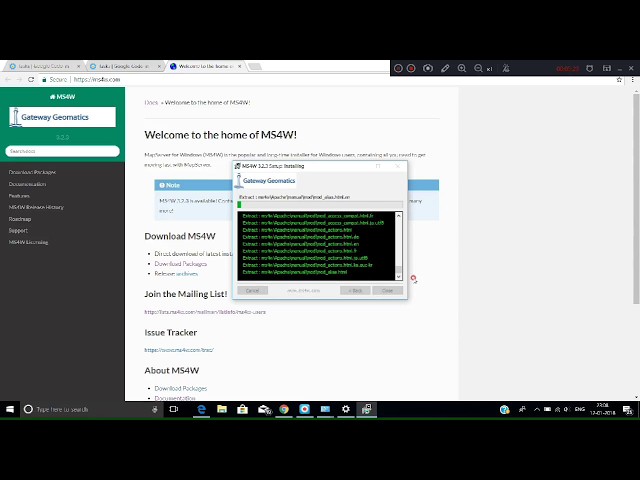Click the browser page's vertical scrollbar

pos(636,198)
